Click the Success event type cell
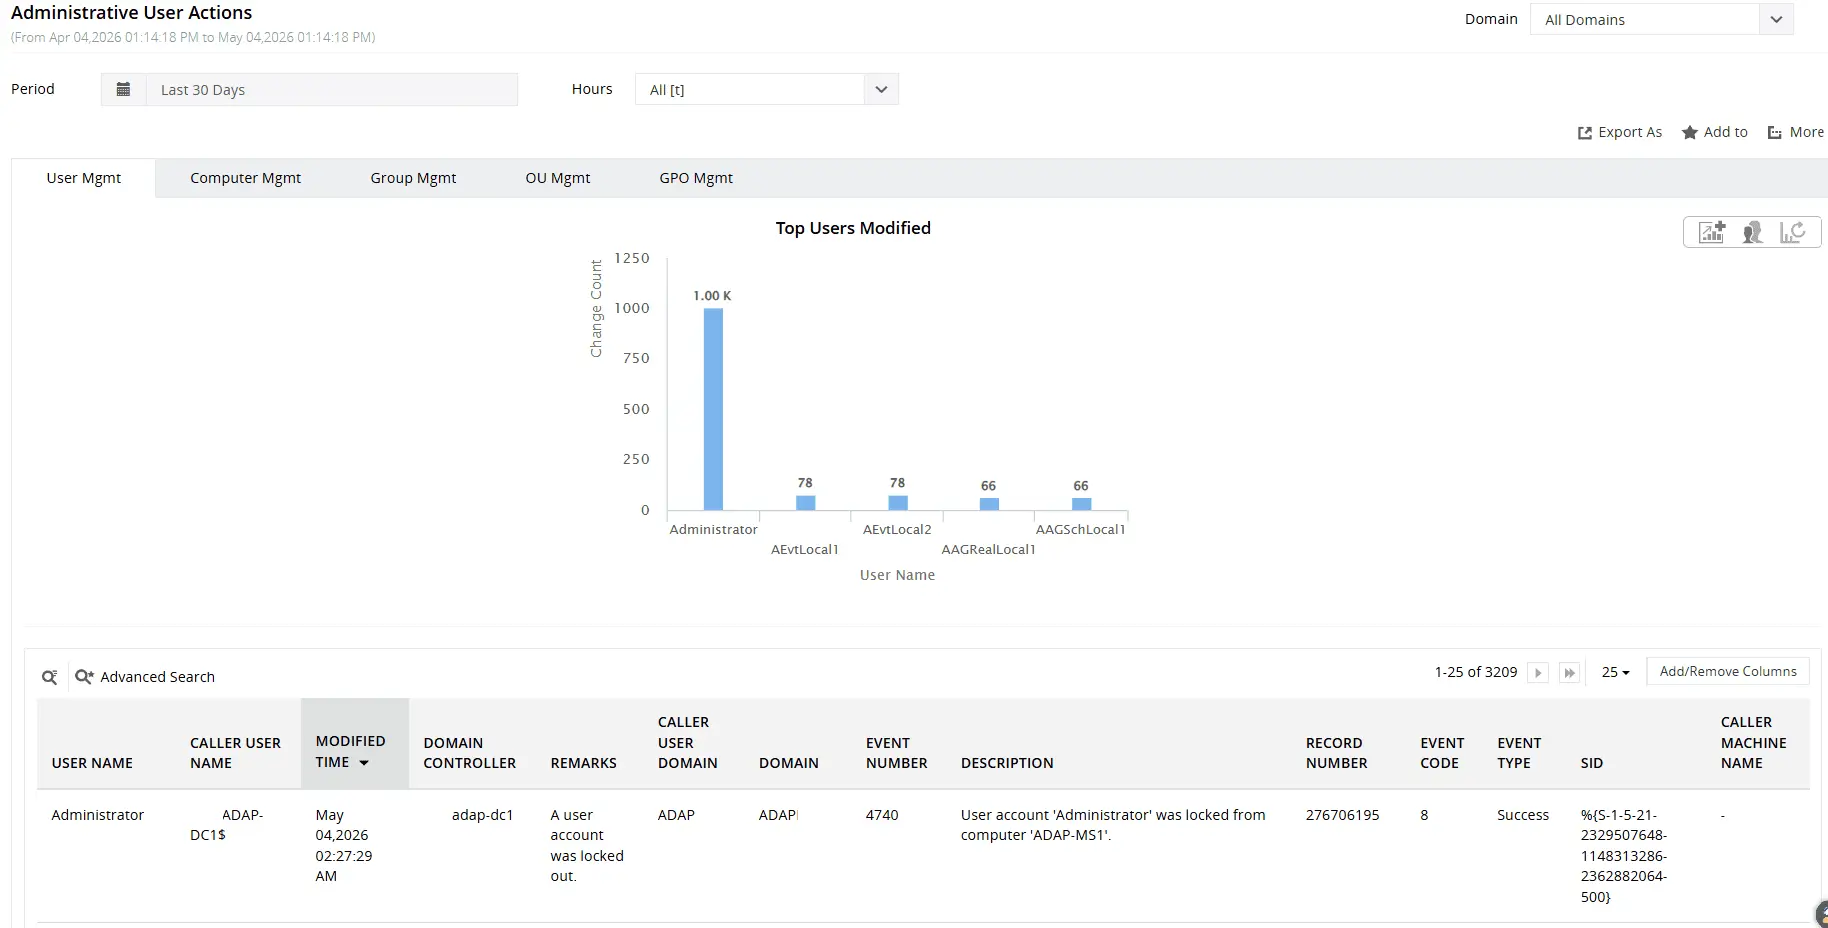The width and height of the screenshot is (1828, 928). (x=1523, y=815)
